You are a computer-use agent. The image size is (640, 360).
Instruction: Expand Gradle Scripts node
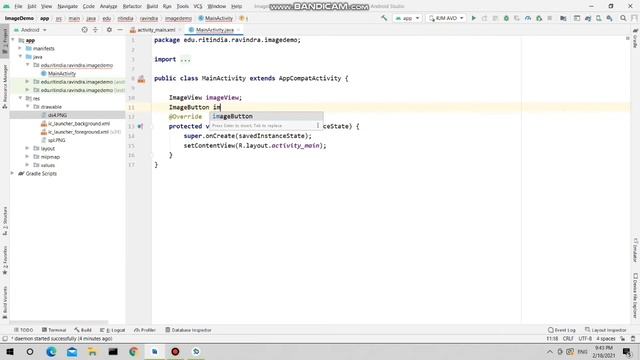pos(13,173)
